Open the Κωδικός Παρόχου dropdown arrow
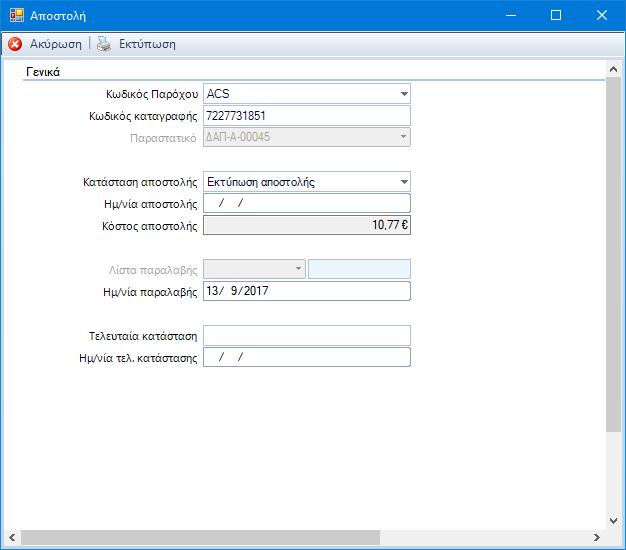The height and width of the screenshot is (550, 626). [404, 94]
